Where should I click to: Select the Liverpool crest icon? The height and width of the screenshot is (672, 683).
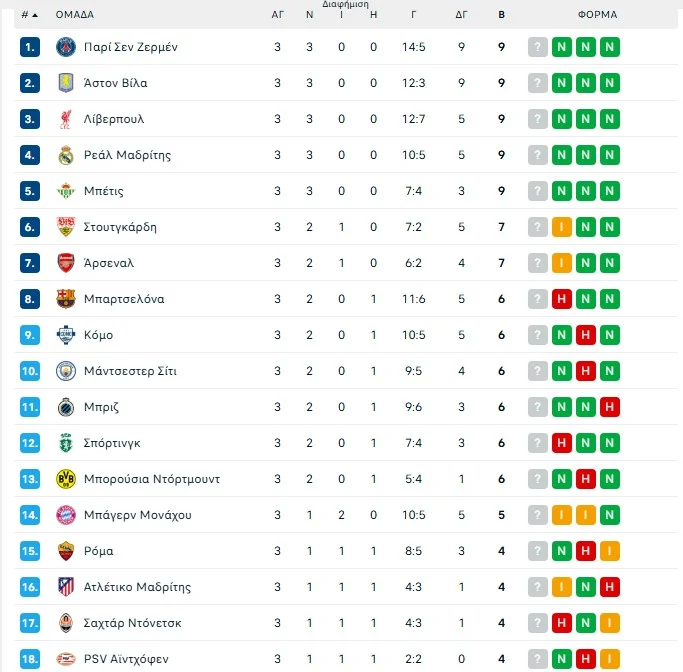pyautogui.click(x=66, y=119)
